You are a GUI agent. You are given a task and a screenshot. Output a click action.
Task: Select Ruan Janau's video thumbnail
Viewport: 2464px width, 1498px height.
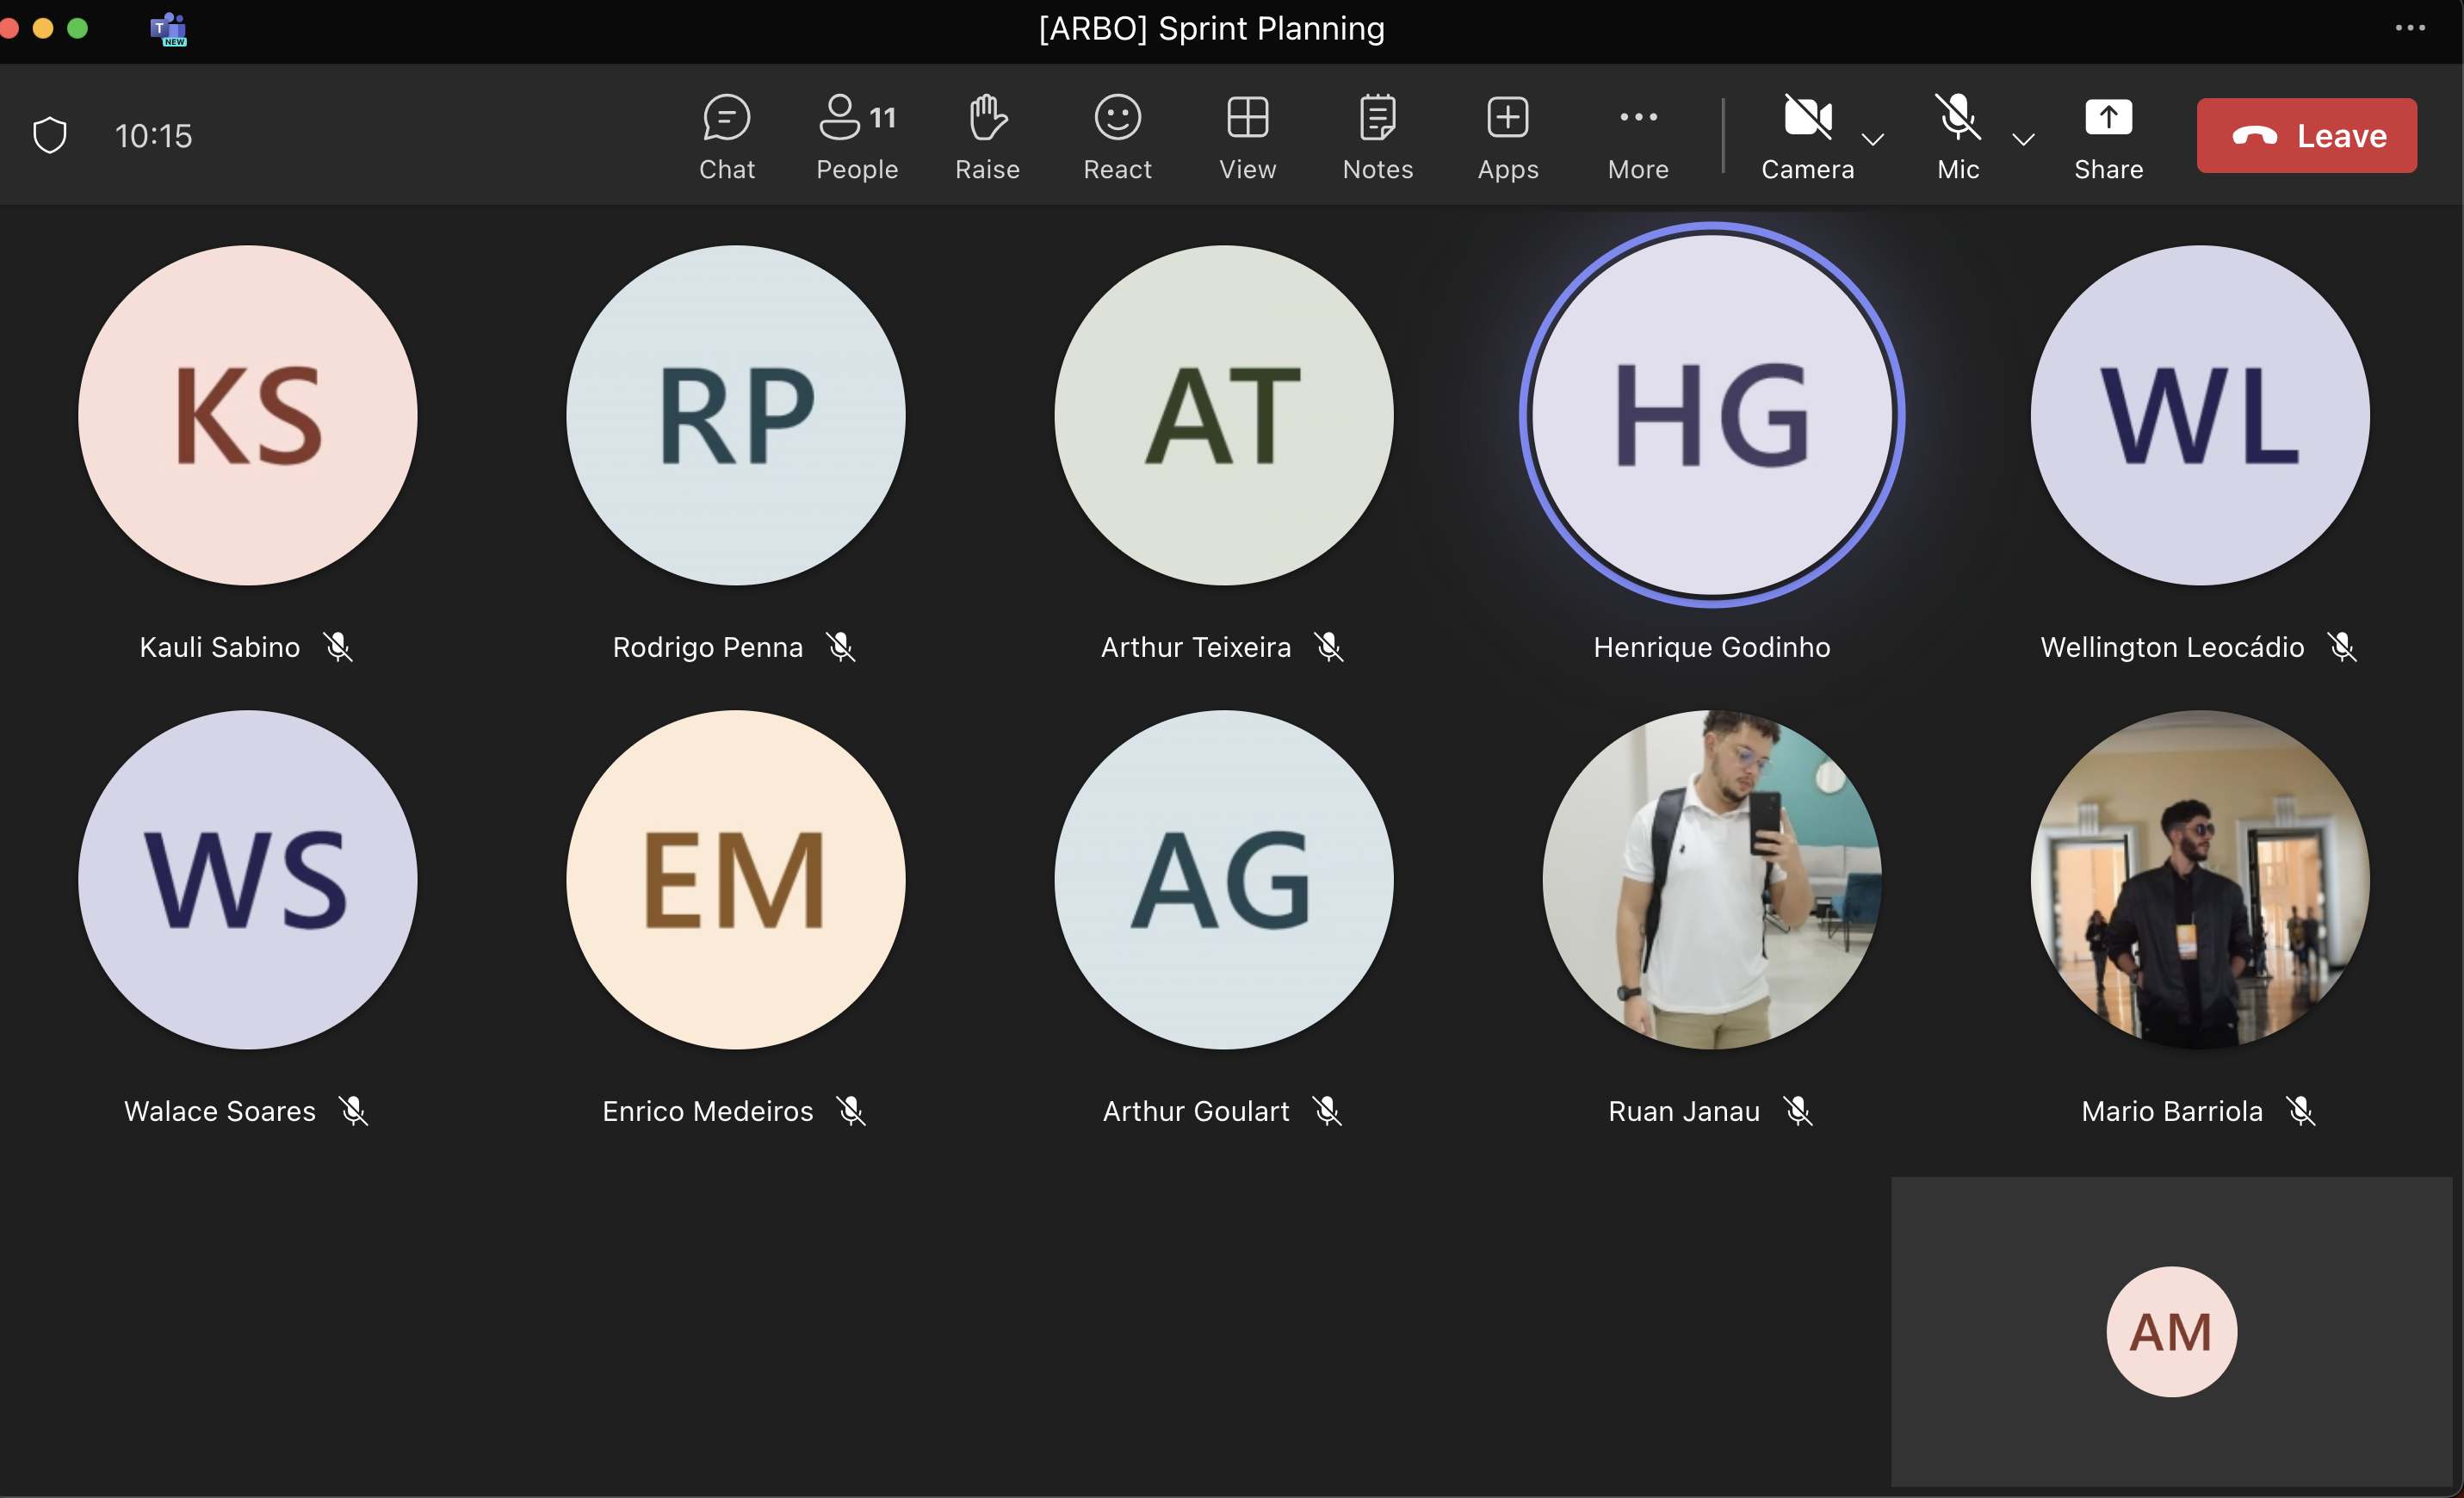(1711, 879)
